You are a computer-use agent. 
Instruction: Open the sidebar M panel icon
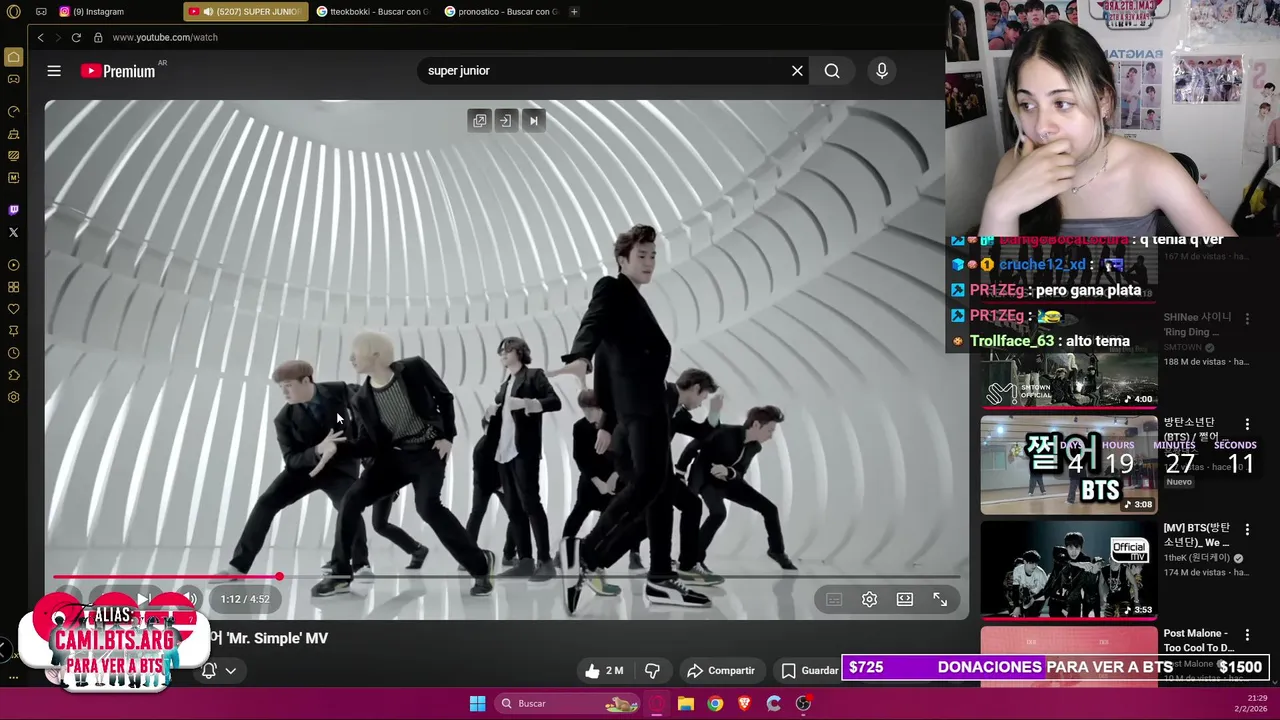click(13, 178)
